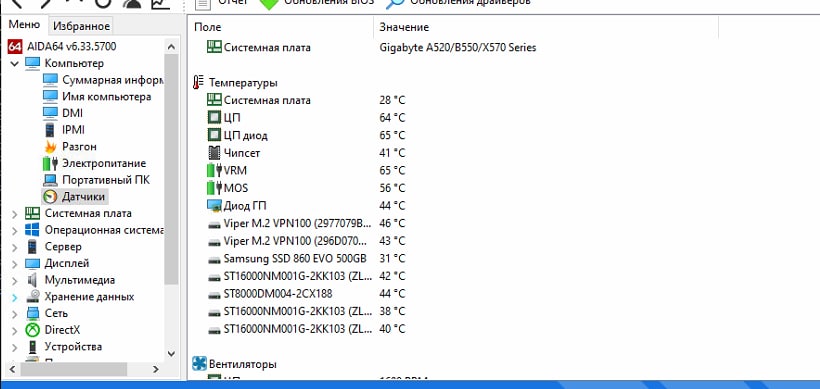Select Samsung SSD 860 EVO 500GB row

[x=306, y=258]
